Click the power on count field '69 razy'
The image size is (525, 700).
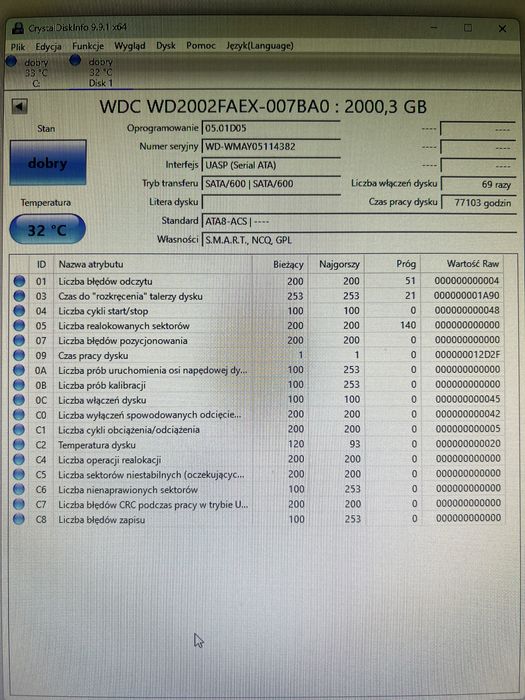tap(478, 184)
